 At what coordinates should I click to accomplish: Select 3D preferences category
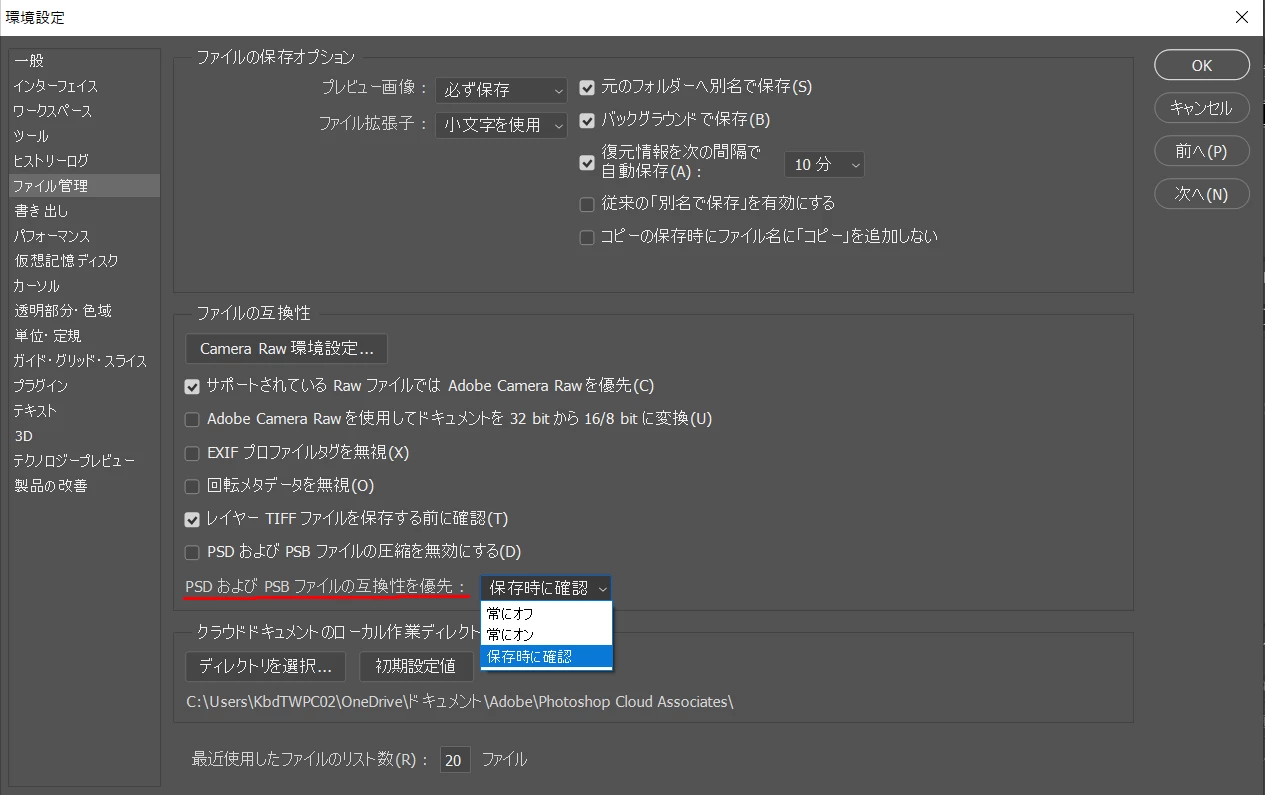tap(84, 436)
